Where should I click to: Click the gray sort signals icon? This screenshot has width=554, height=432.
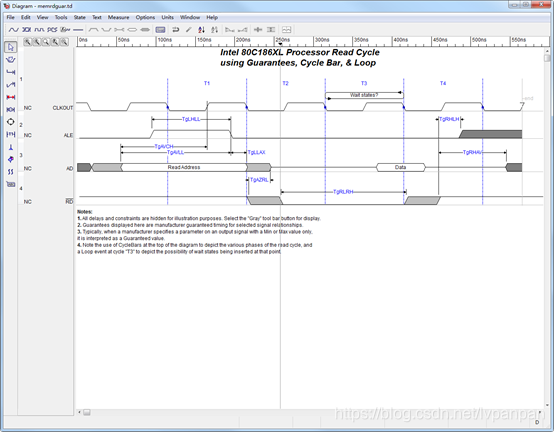coord(214,30)
